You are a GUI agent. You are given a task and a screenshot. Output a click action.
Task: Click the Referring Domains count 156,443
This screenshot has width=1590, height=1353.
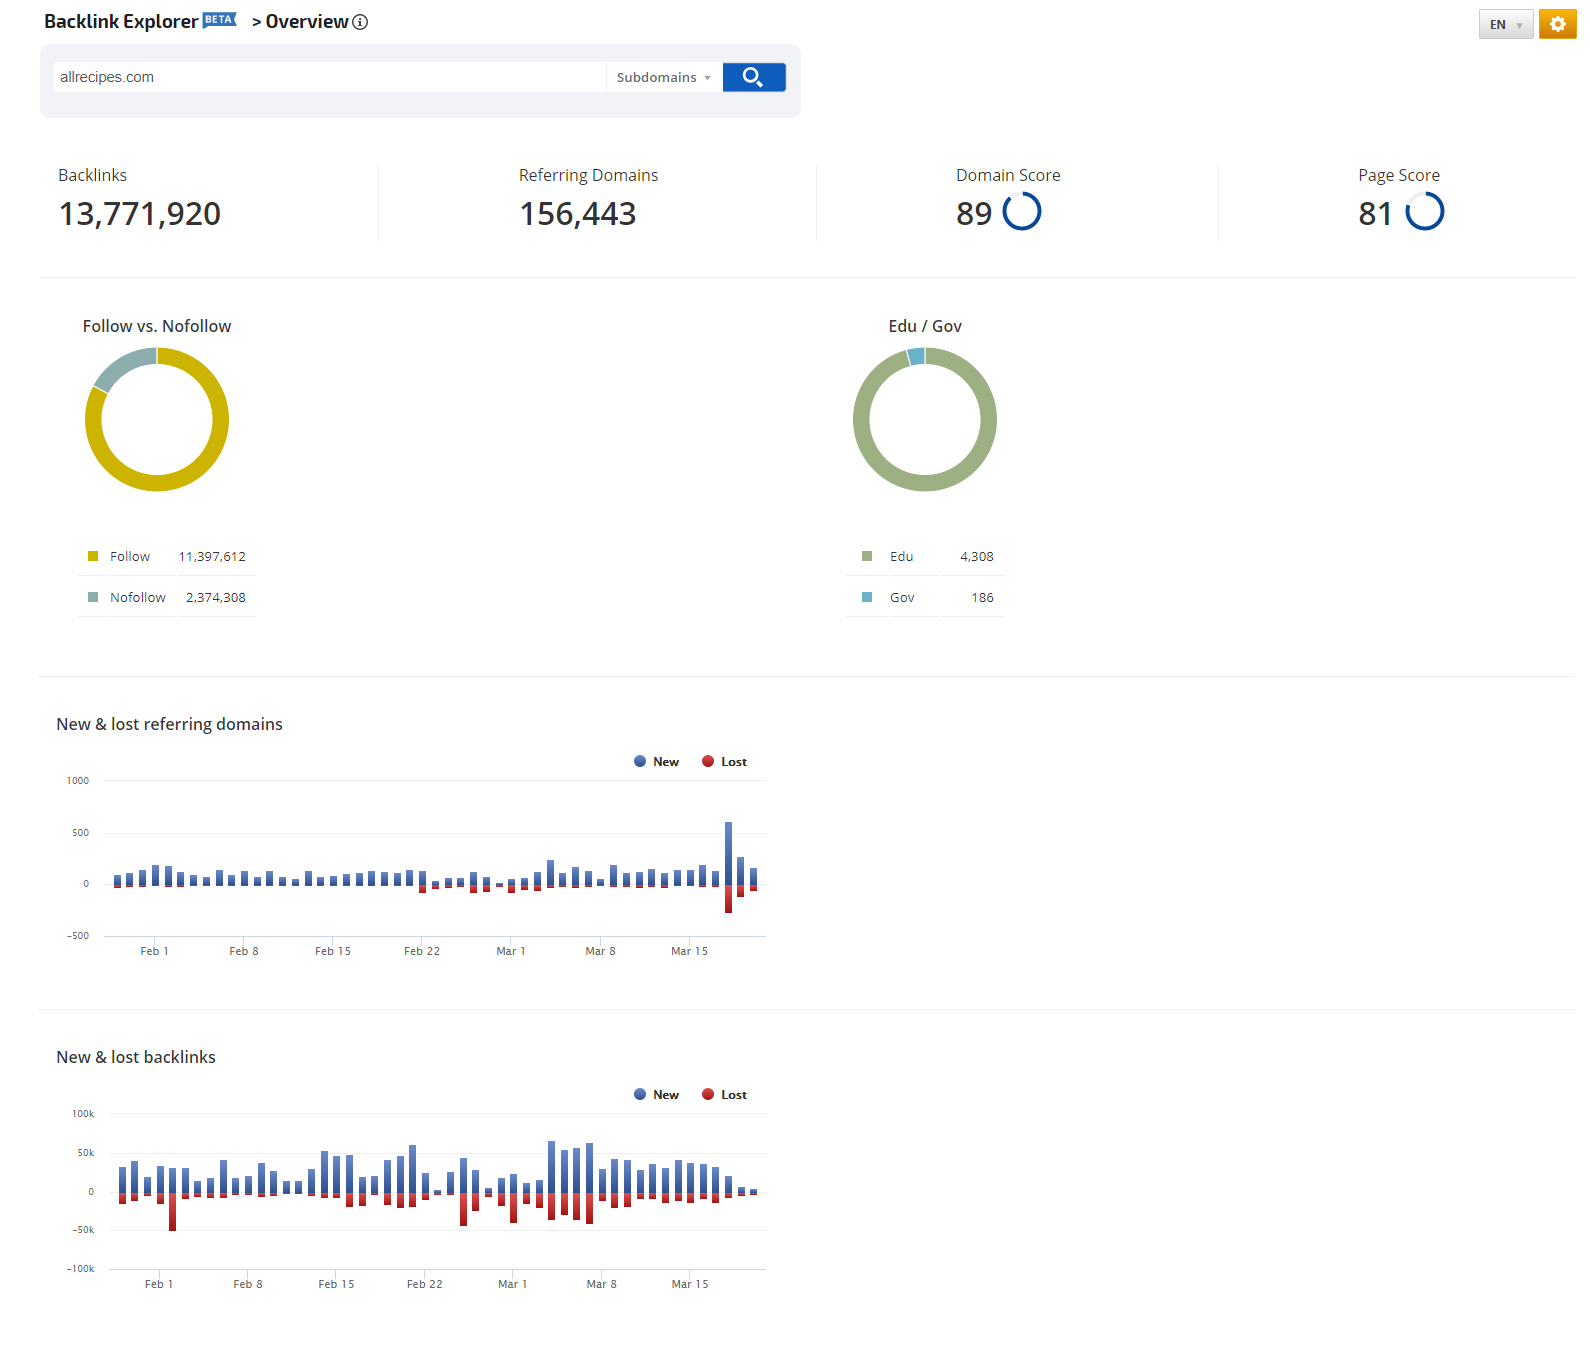tap(577, 214)
